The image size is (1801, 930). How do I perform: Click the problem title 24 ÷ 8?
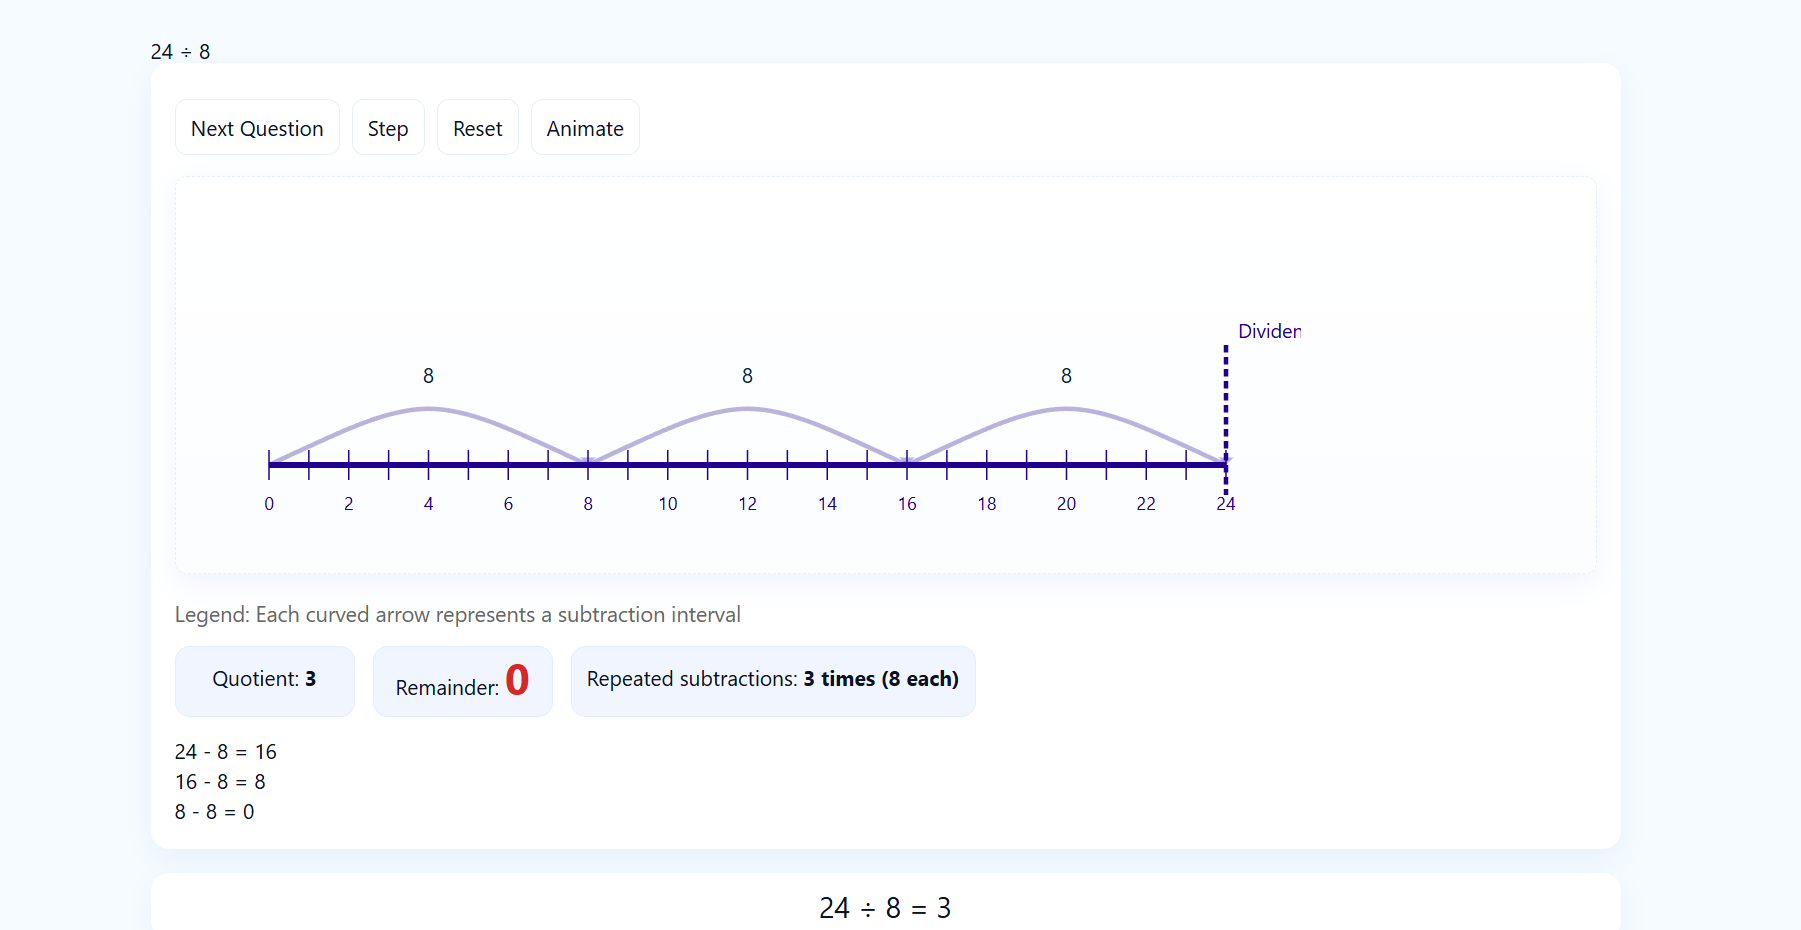(180, 51)
